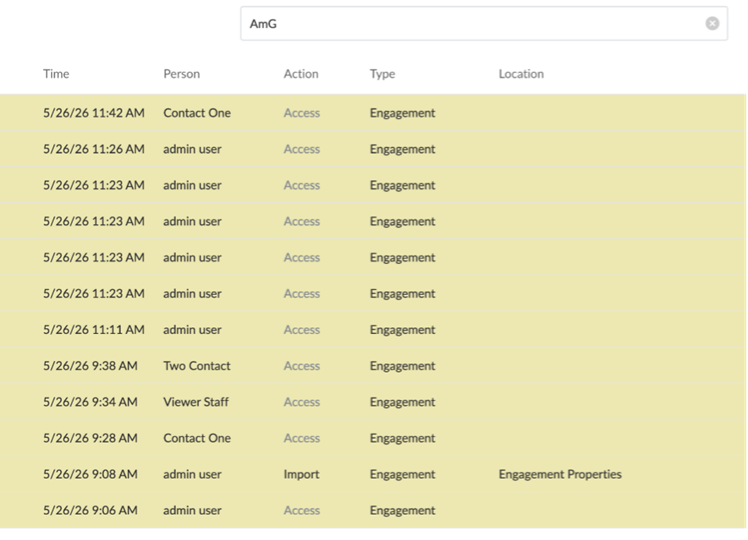Open Access link for 11:11 AM entry
Screen dimensions: 748x540
coord(301,330)
